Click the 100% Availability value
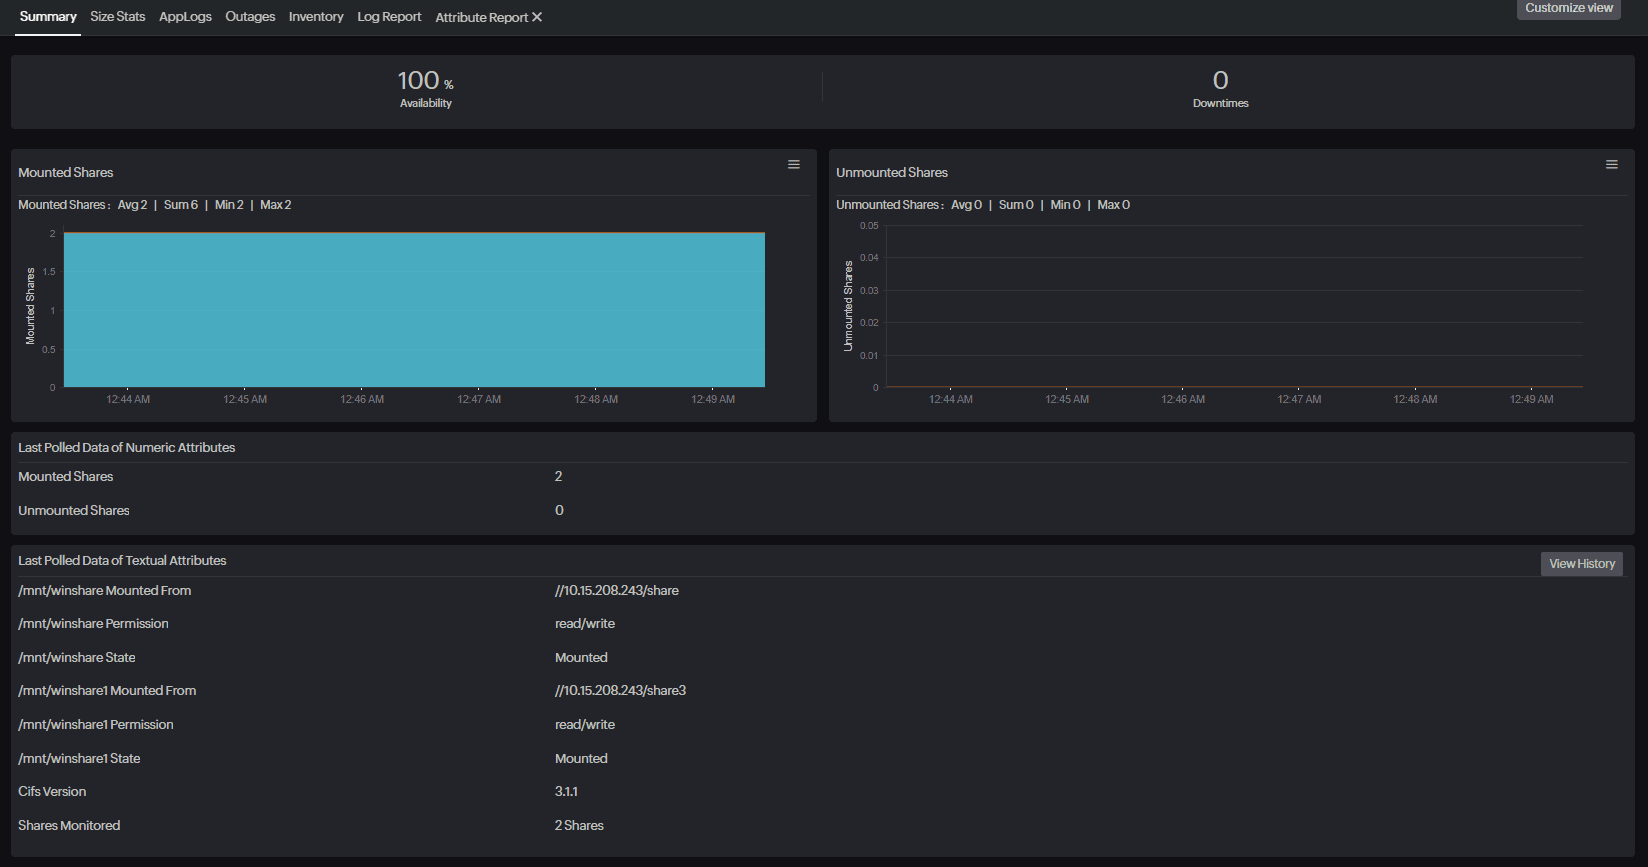1648x867 pixels. point(426,81)
